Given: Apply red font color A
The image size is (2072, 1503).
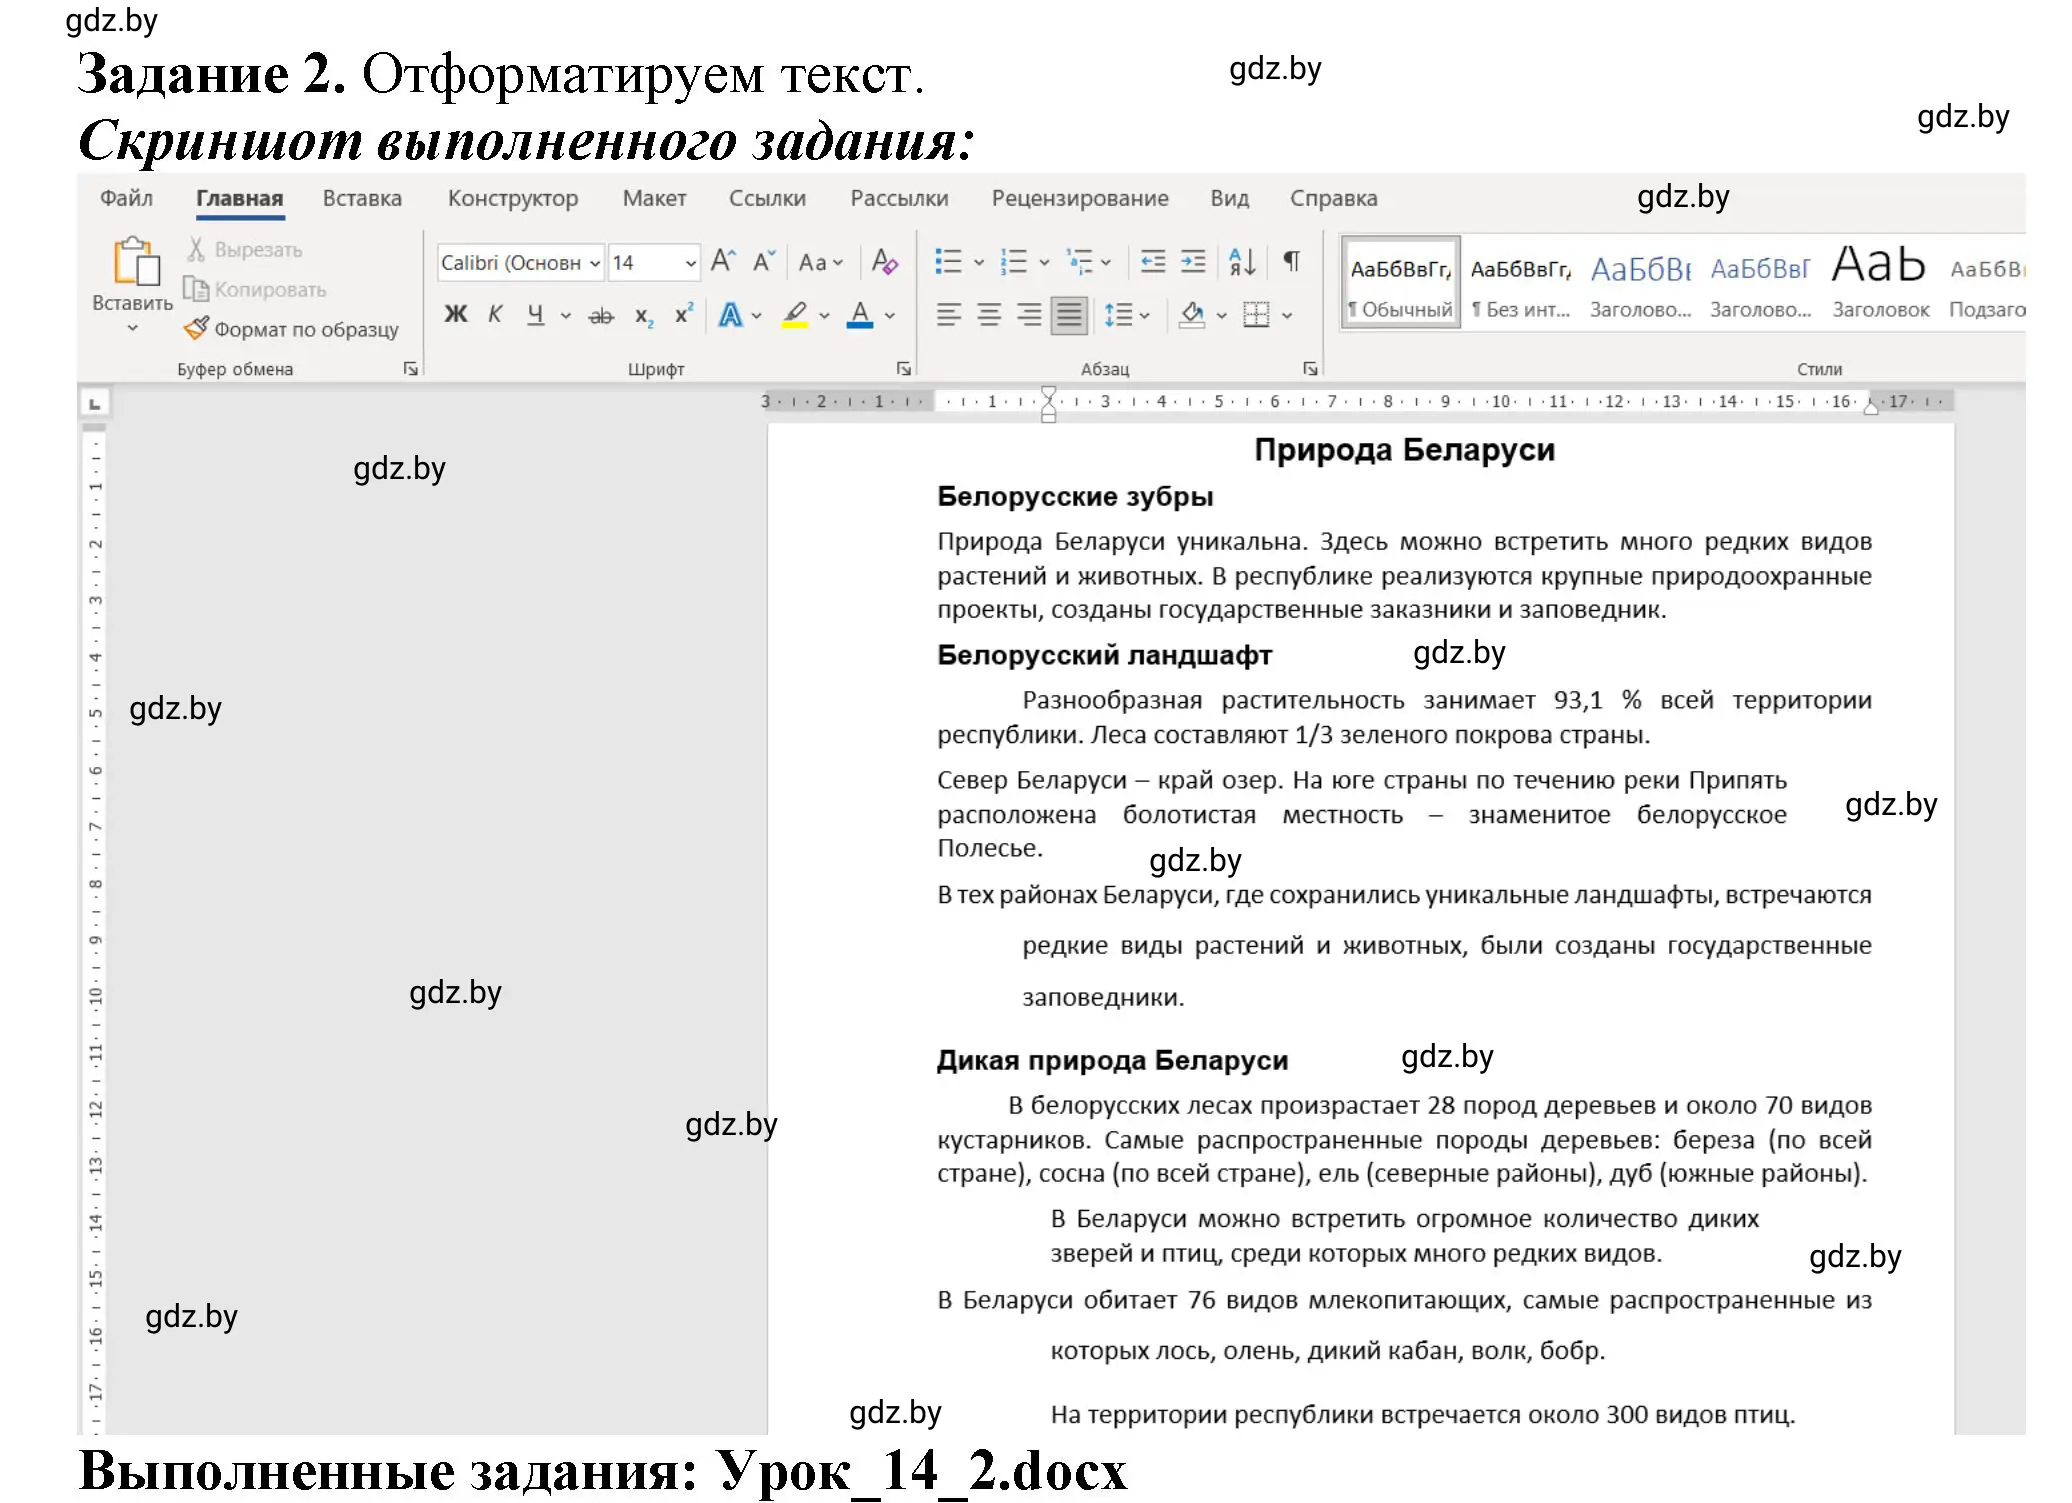Looking at the screenshot, I should [860, 315].
